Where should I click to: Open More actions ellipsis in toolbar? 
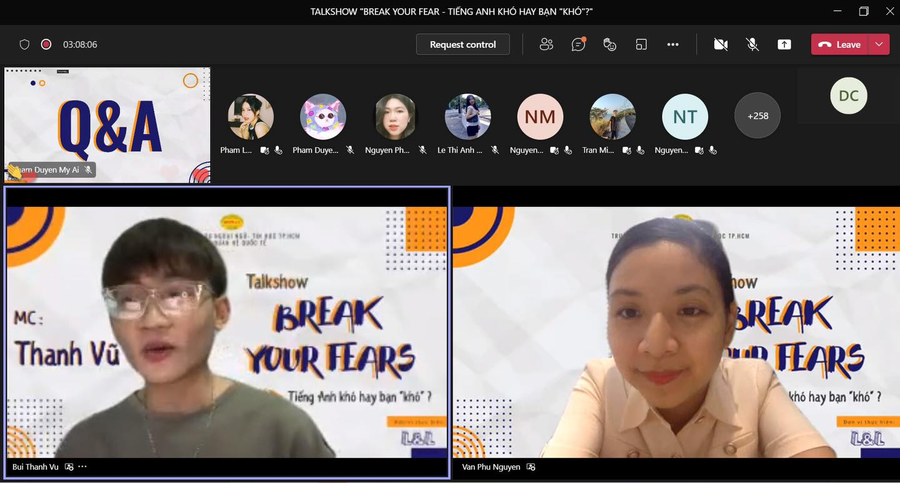673,44
